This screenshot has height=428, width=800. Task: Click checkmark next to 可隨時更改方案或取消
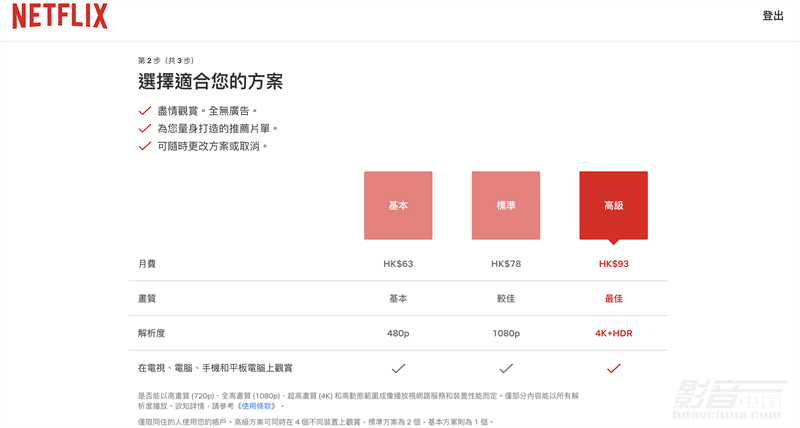145,146
